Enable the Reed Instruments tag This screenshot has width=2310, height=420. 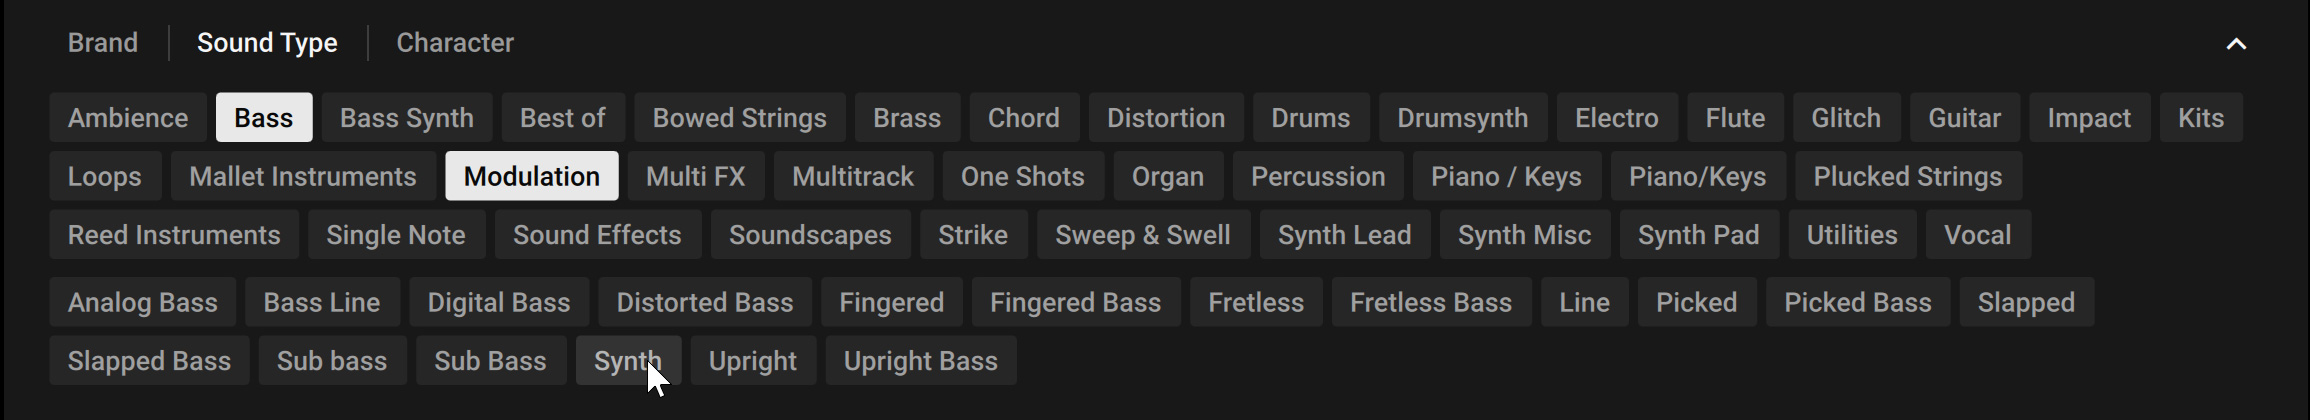(174, 235)
